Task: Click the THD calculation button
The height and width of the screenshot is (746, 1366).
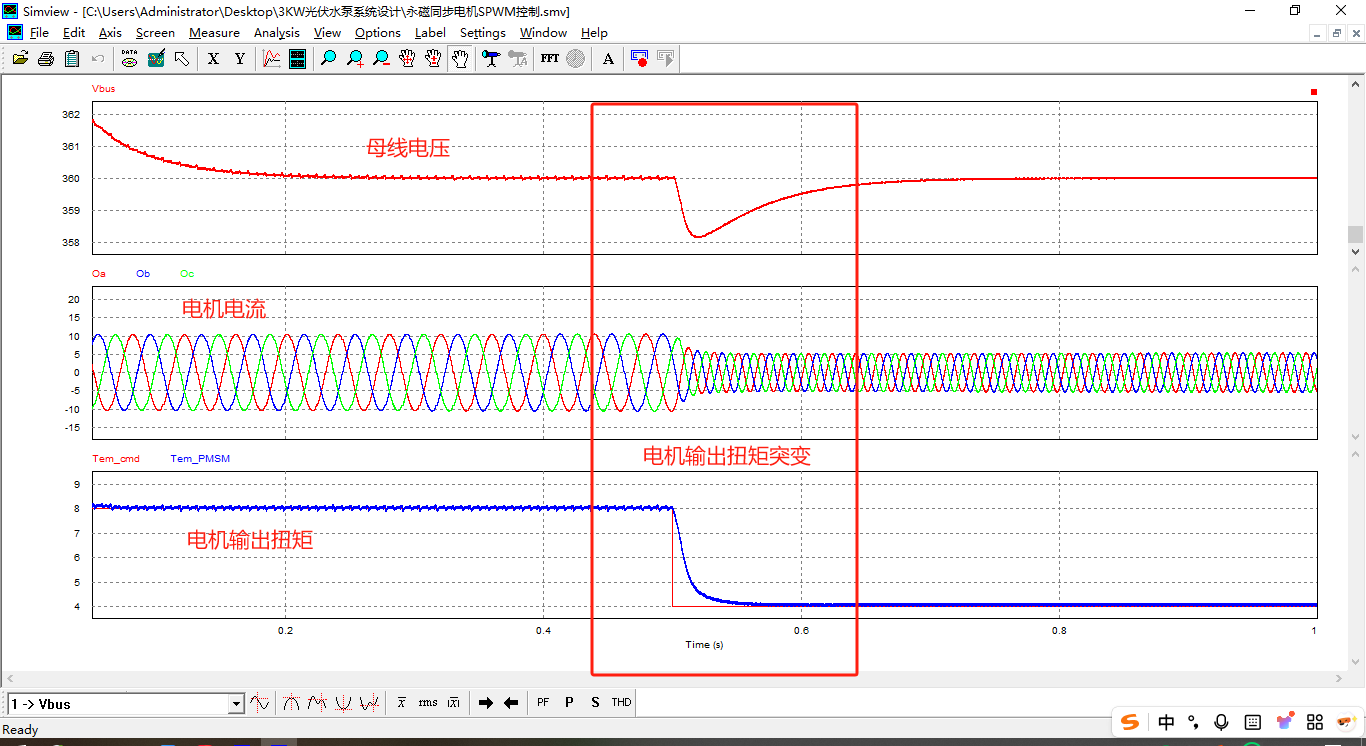Action: point(621,703)
